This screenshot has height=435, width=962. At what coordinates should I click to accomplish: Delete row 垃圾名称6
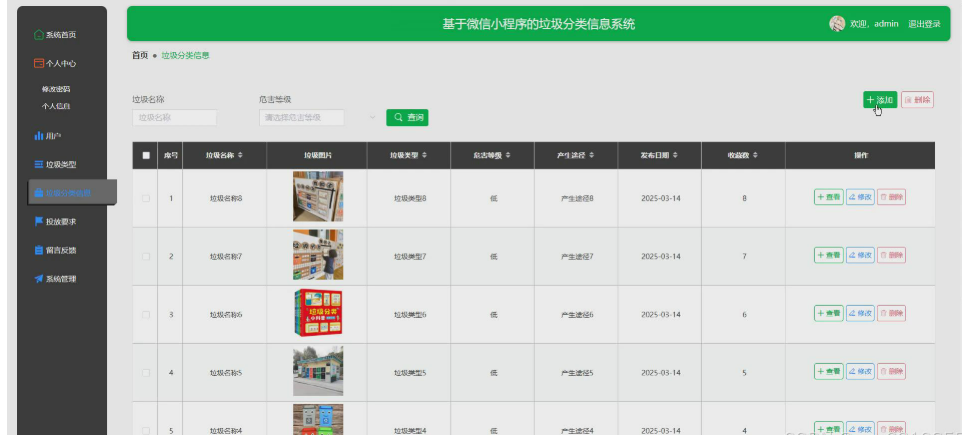pos(891,314)
